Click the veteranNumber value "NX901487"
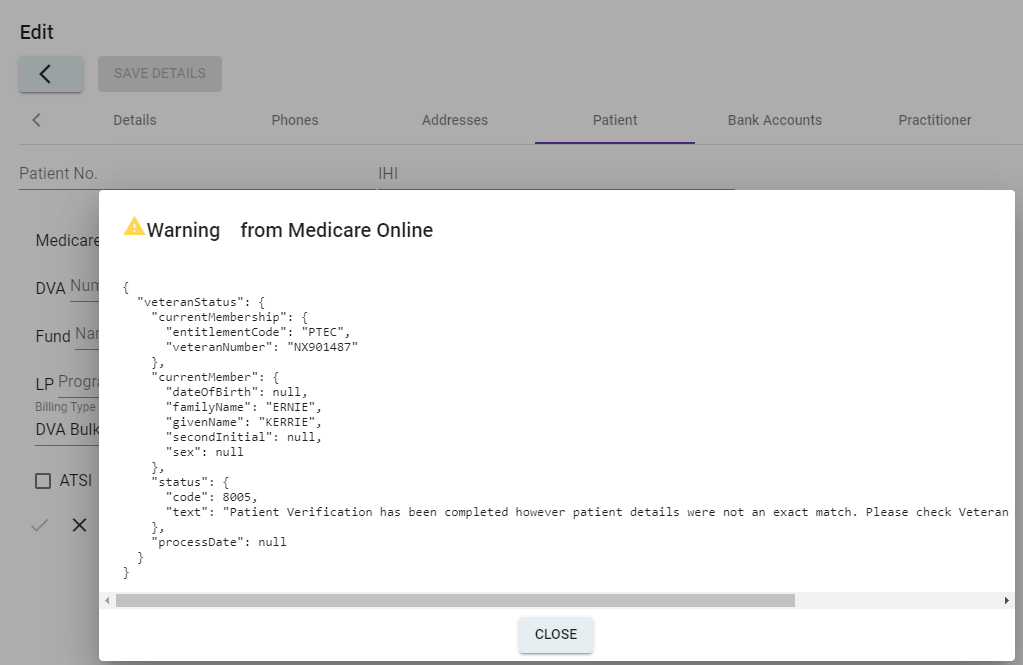This screenshot has width=1023, height=665. 323,347
